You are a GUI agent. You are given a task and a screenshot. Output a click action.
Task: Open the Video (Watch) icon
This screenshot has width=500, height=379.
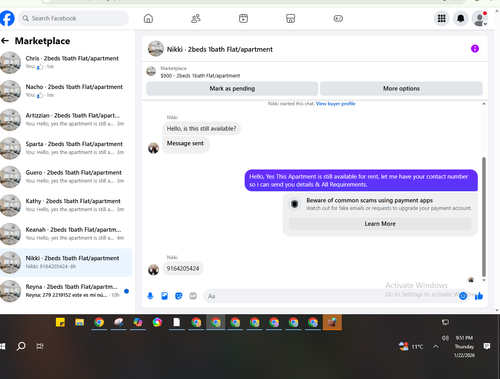(243, 18)
